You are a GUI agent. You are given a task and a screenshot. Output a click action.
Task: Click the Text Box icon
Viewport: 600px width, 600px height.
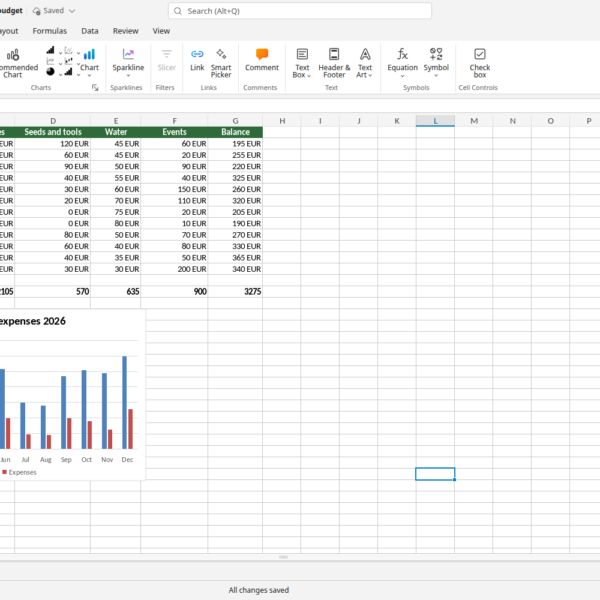pos(302,54)
